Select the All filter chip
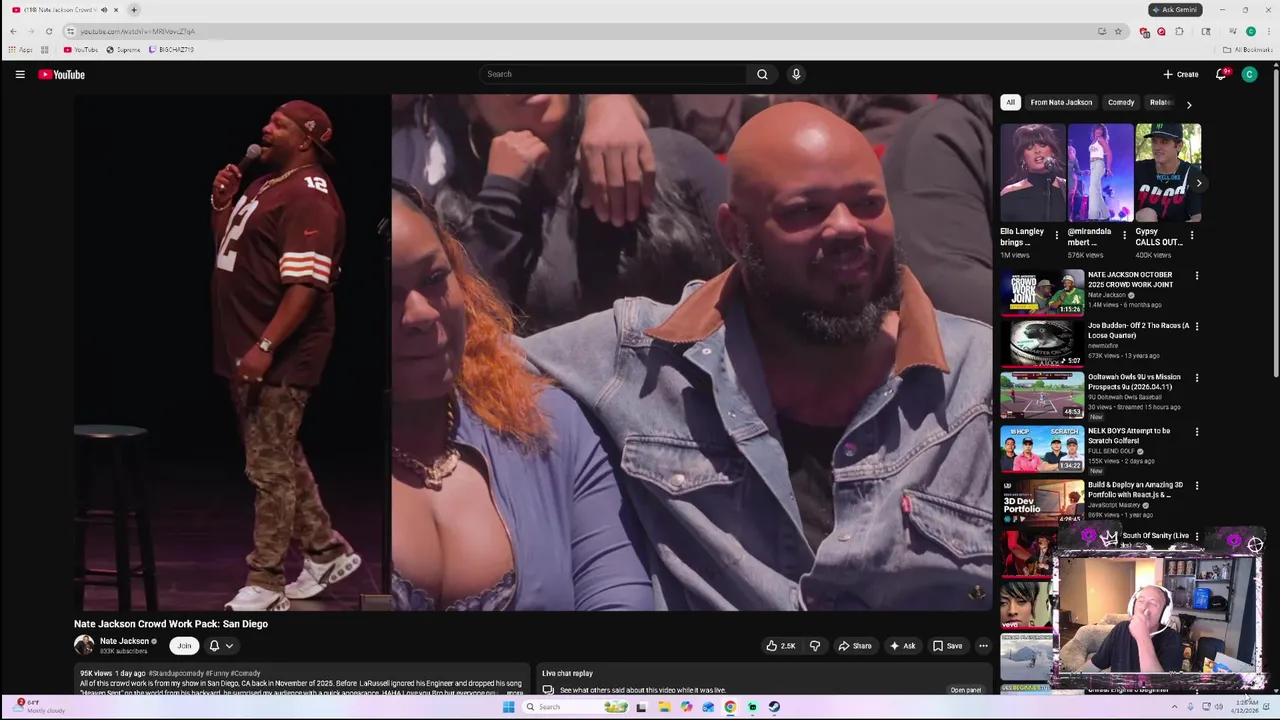This screenshot has height=720, width=1280. tap(1010, 102)
